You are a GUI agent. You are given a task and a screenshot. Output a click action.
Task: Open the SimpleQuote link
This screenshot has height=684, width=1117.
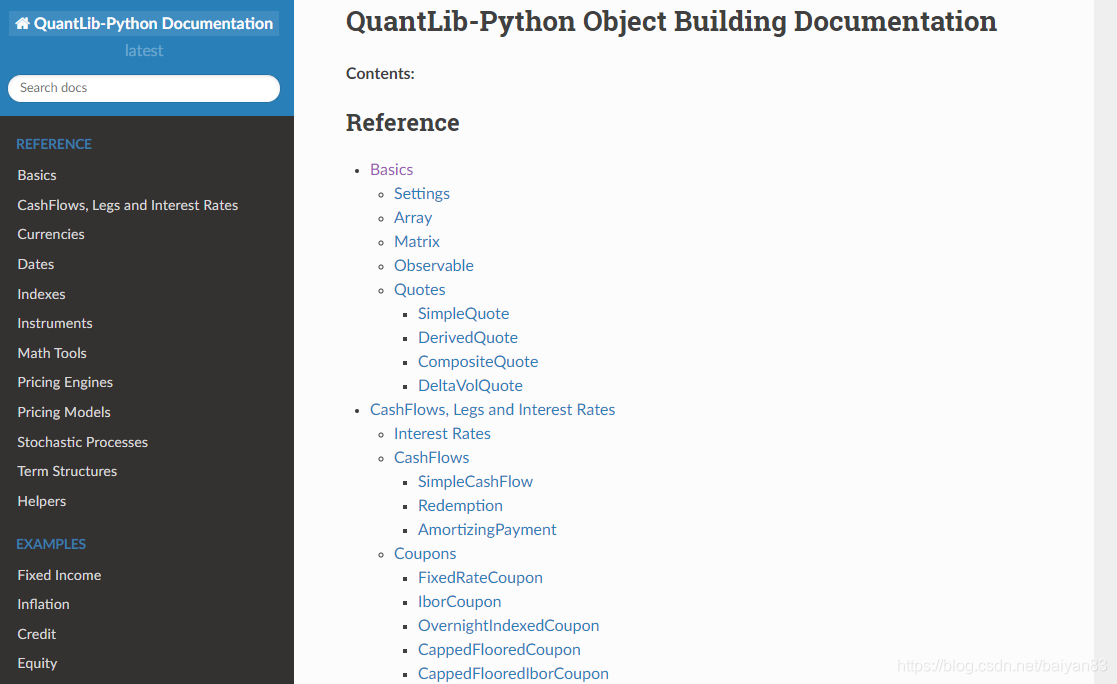tap(464, 314)
